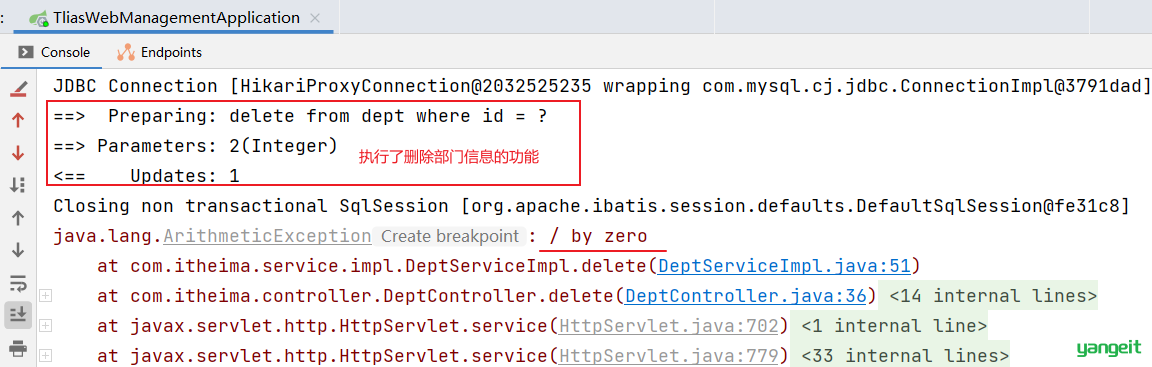The image size is (1152, 367).
Task: Expand fold marker next to HttpServlet.java:702 line
Action: pyautogui.click(x=46, y=325)
